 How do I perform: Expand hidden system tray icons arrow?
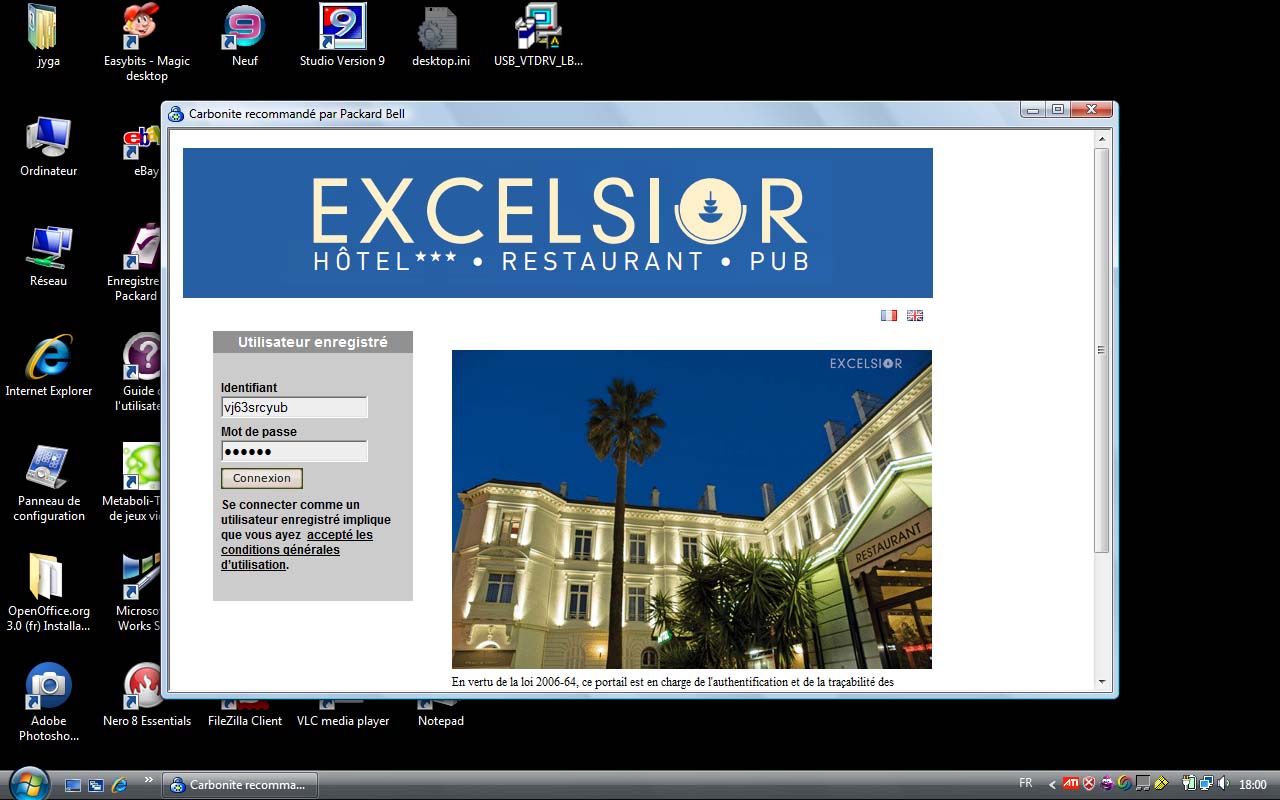click(x=1052, y=785)
